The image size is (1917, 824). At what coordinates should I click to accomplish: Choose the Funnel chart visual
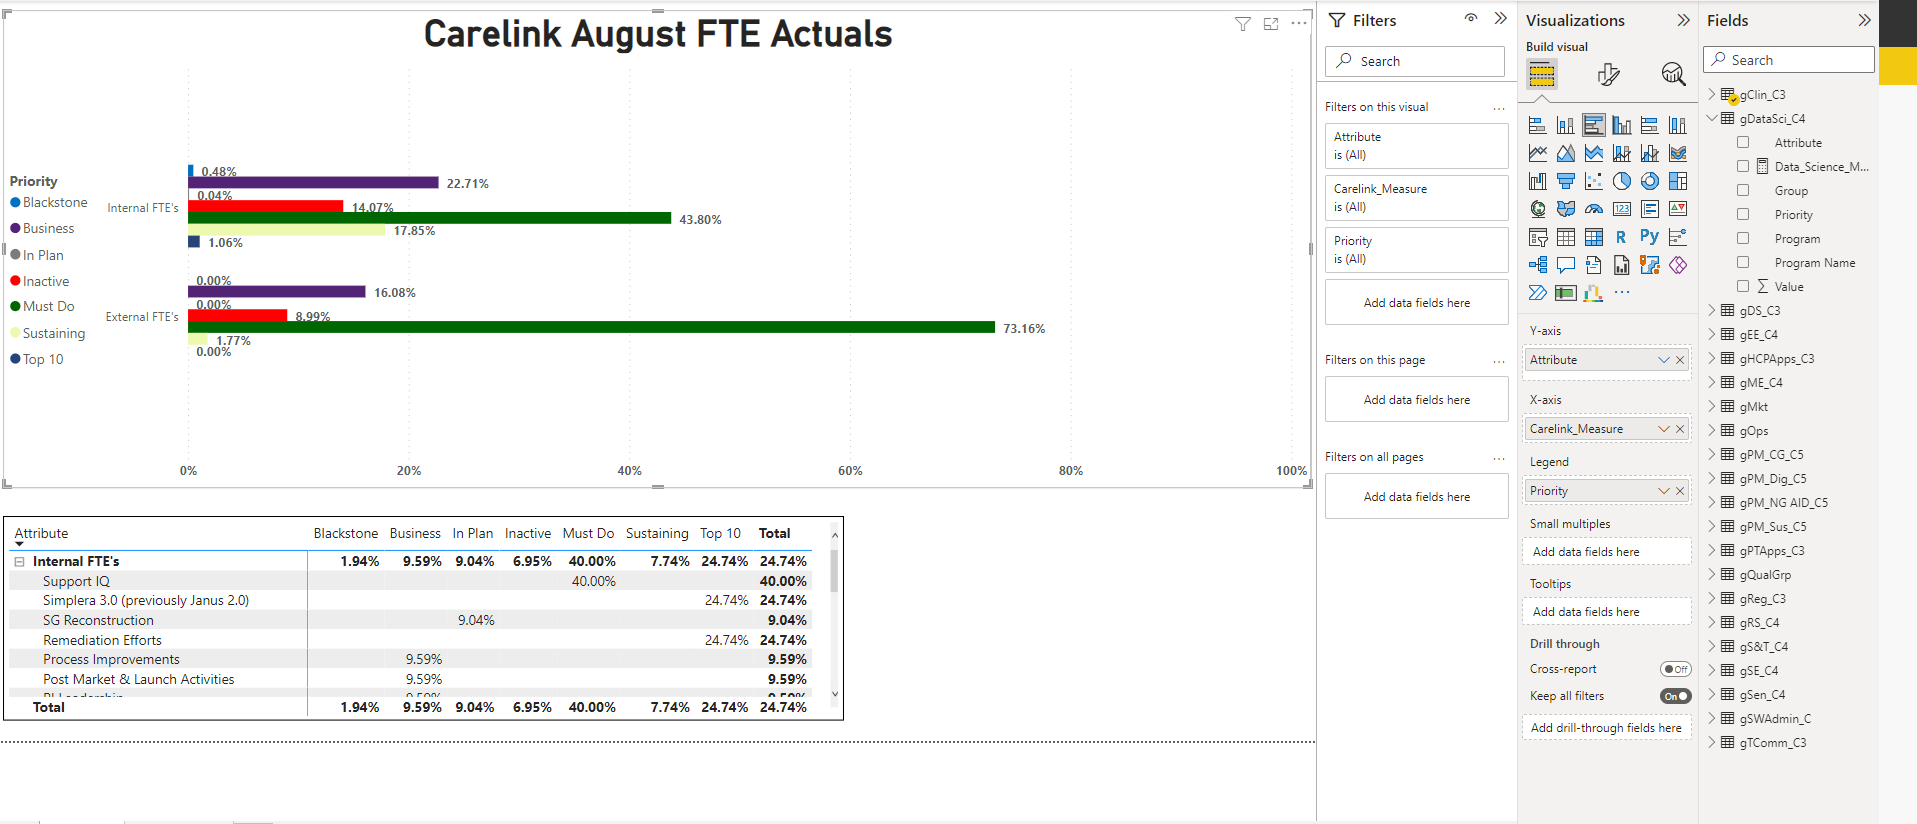(x=1566, y=181)
